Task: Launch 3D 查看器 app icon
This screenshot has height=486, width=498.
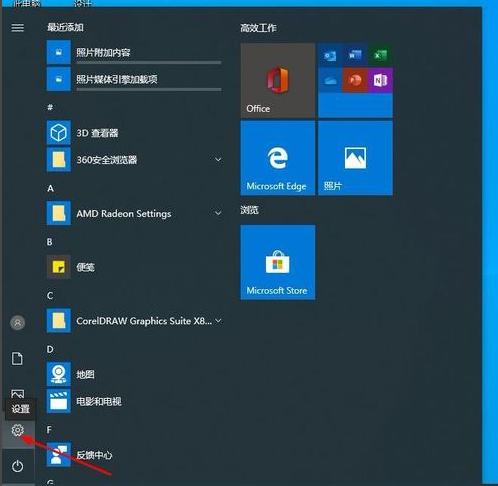Action: (59, 133)
